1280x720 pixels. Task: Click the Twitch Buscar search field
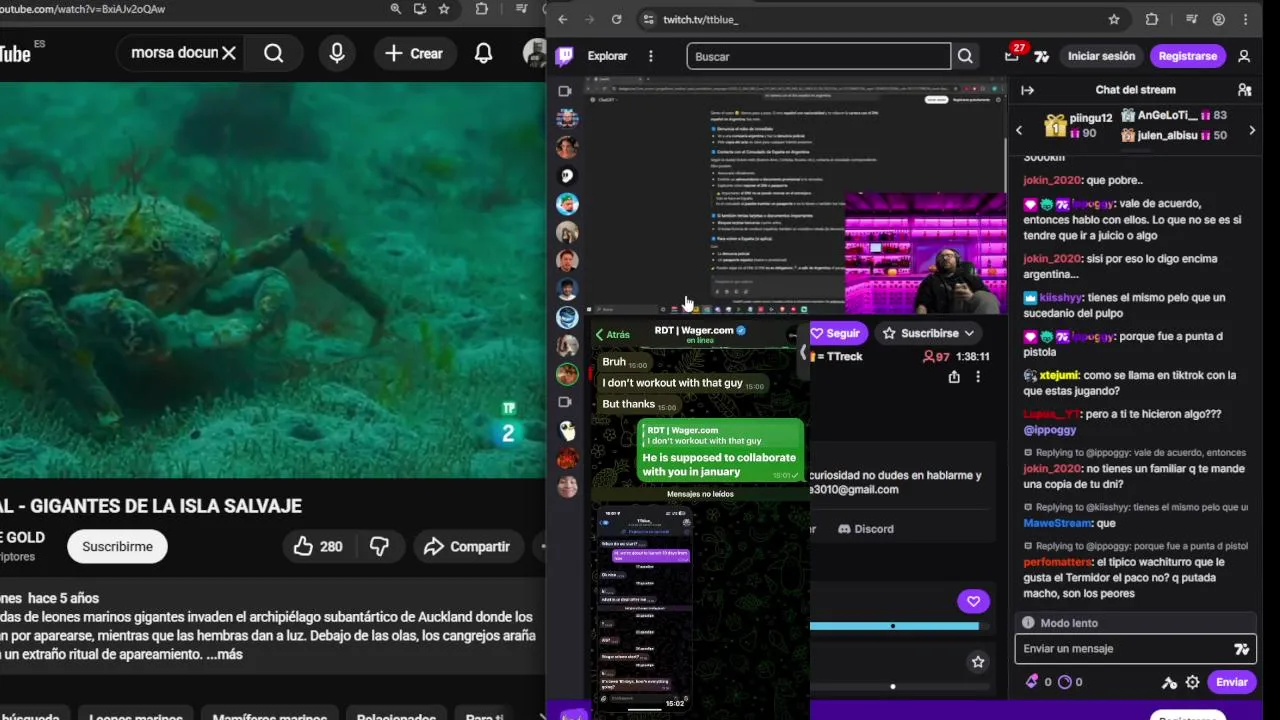[x=818, y=56]
